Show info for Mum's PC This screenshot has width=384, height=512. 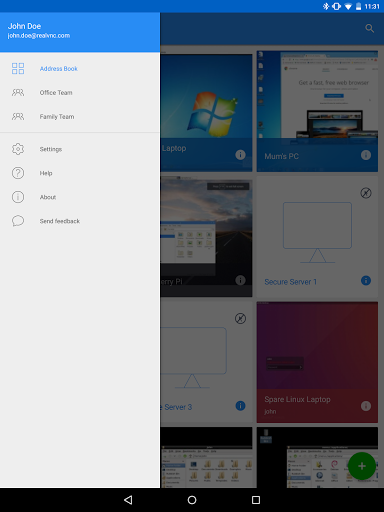pos(366,155)
